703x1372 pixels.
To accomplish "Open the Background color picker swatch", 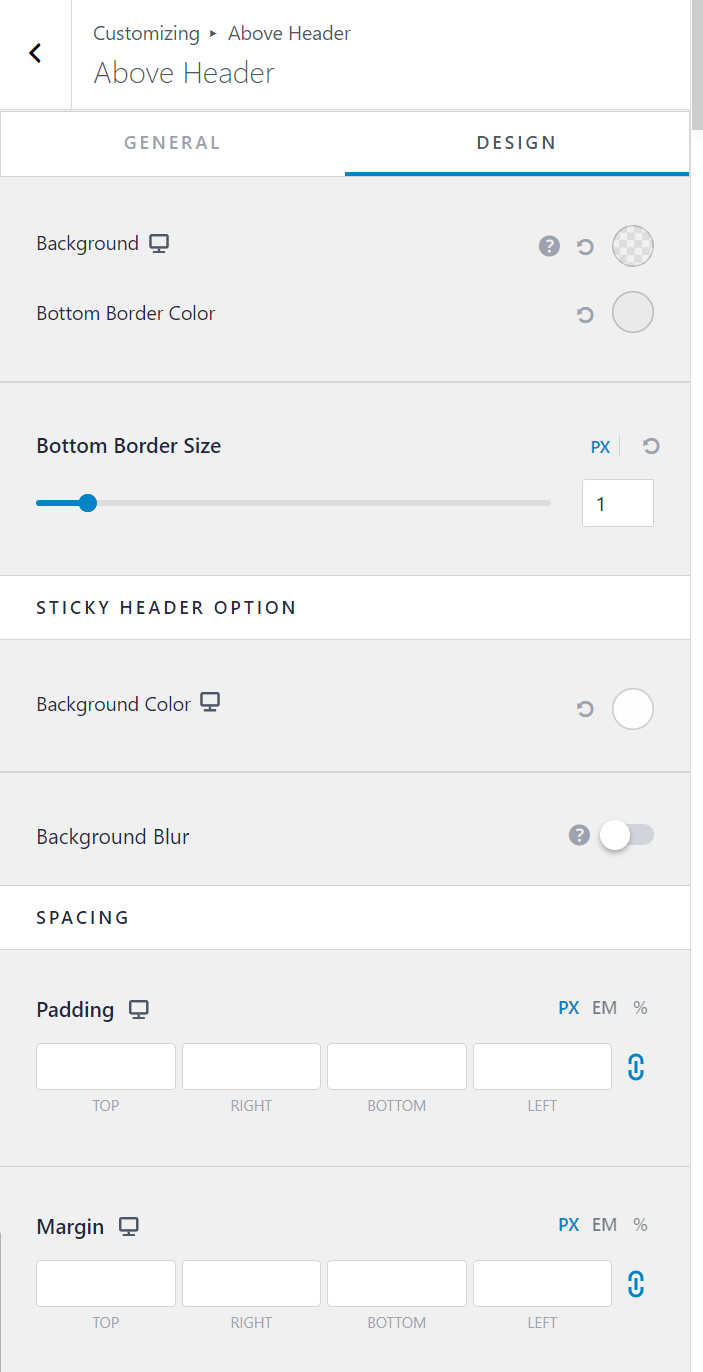I will (632, 246).
